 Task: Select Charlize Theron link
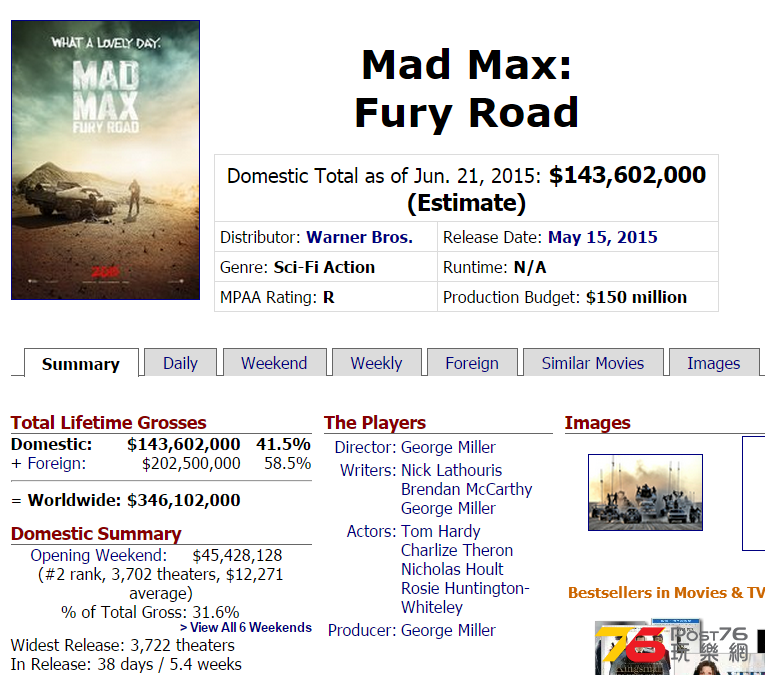tap(457, 550)
